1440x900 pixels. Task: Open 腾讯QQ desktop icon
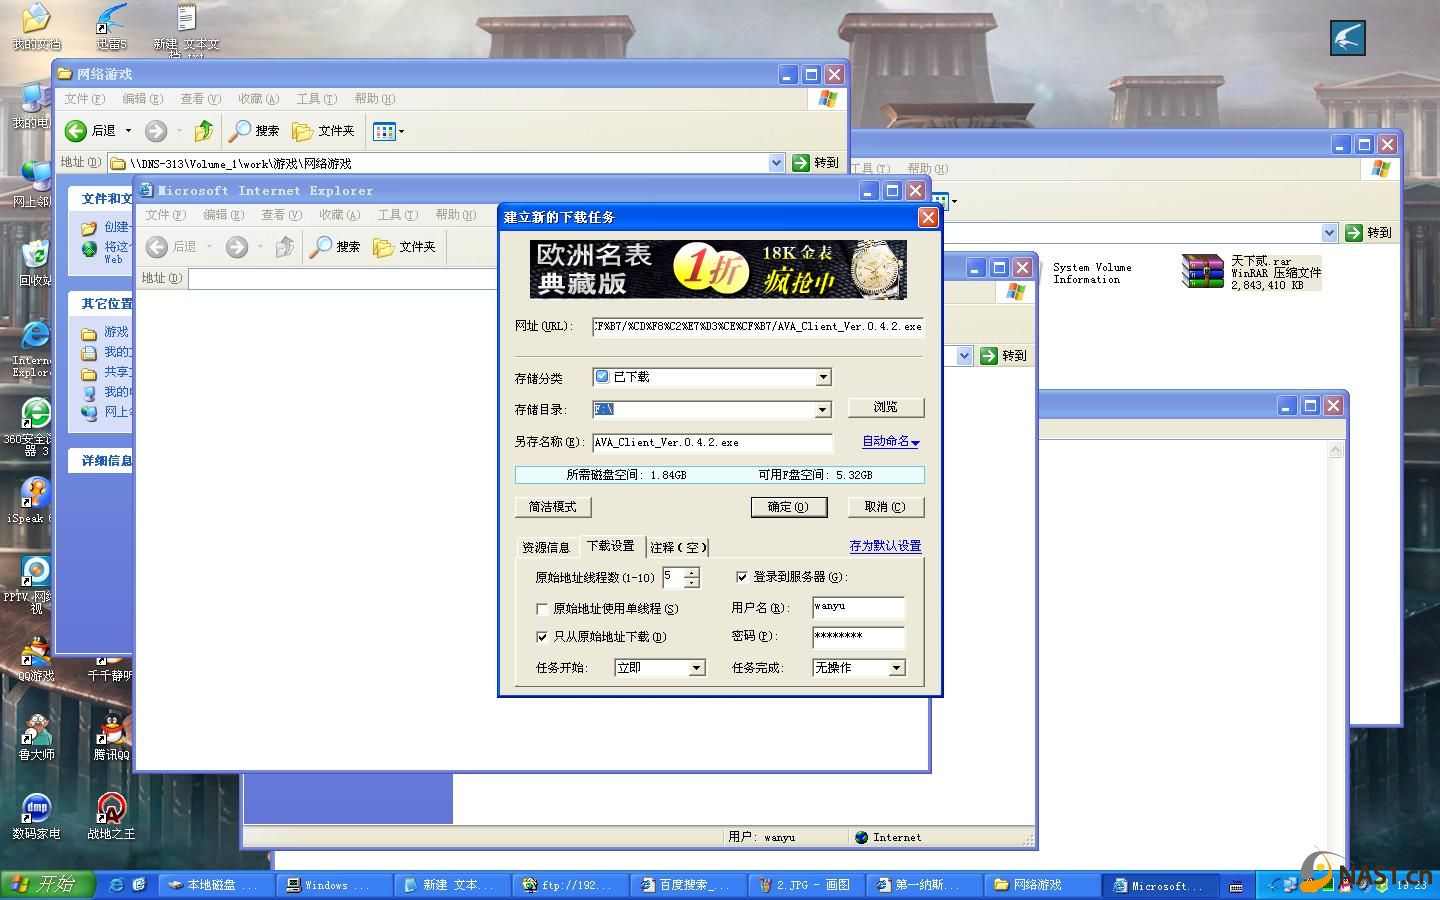[x=111, y=738]
